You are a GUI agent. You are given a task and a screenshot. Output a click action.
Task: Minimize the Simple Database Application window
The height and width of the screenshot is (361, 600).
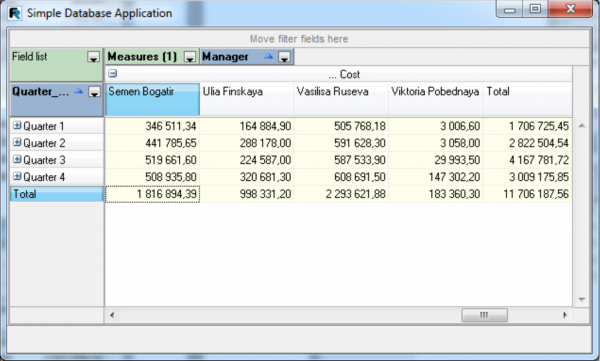(x=510, y=9)
